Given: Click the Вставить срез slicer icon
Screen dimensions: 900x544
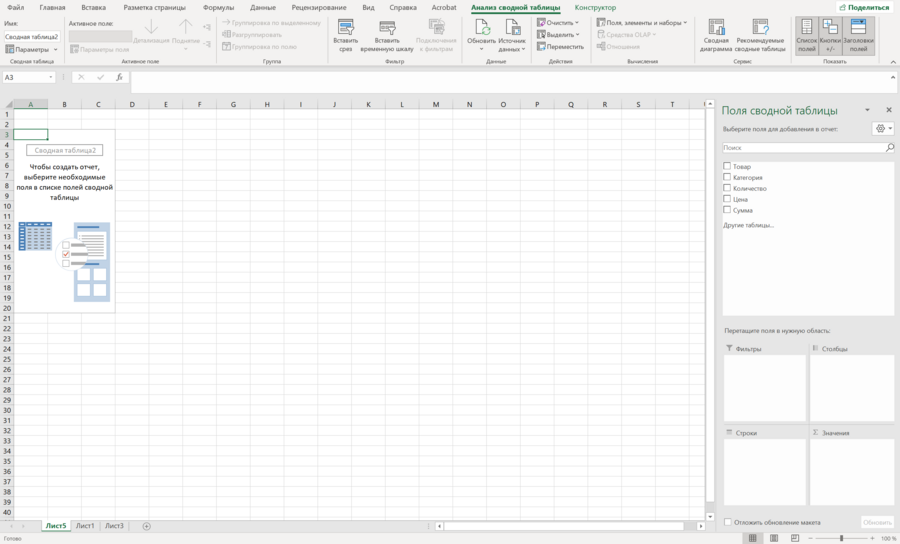Looking at the screenshot, I should click(346, 27).
